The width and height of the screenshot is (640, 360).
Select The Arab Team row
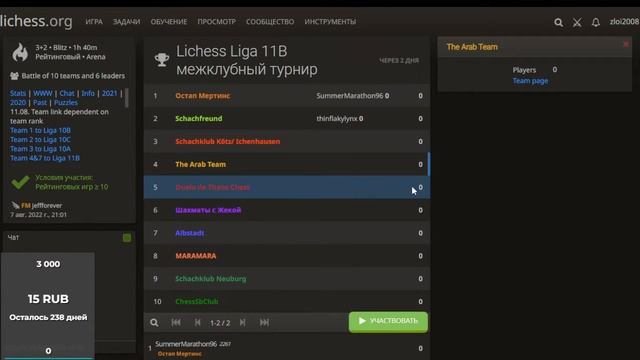287,164
